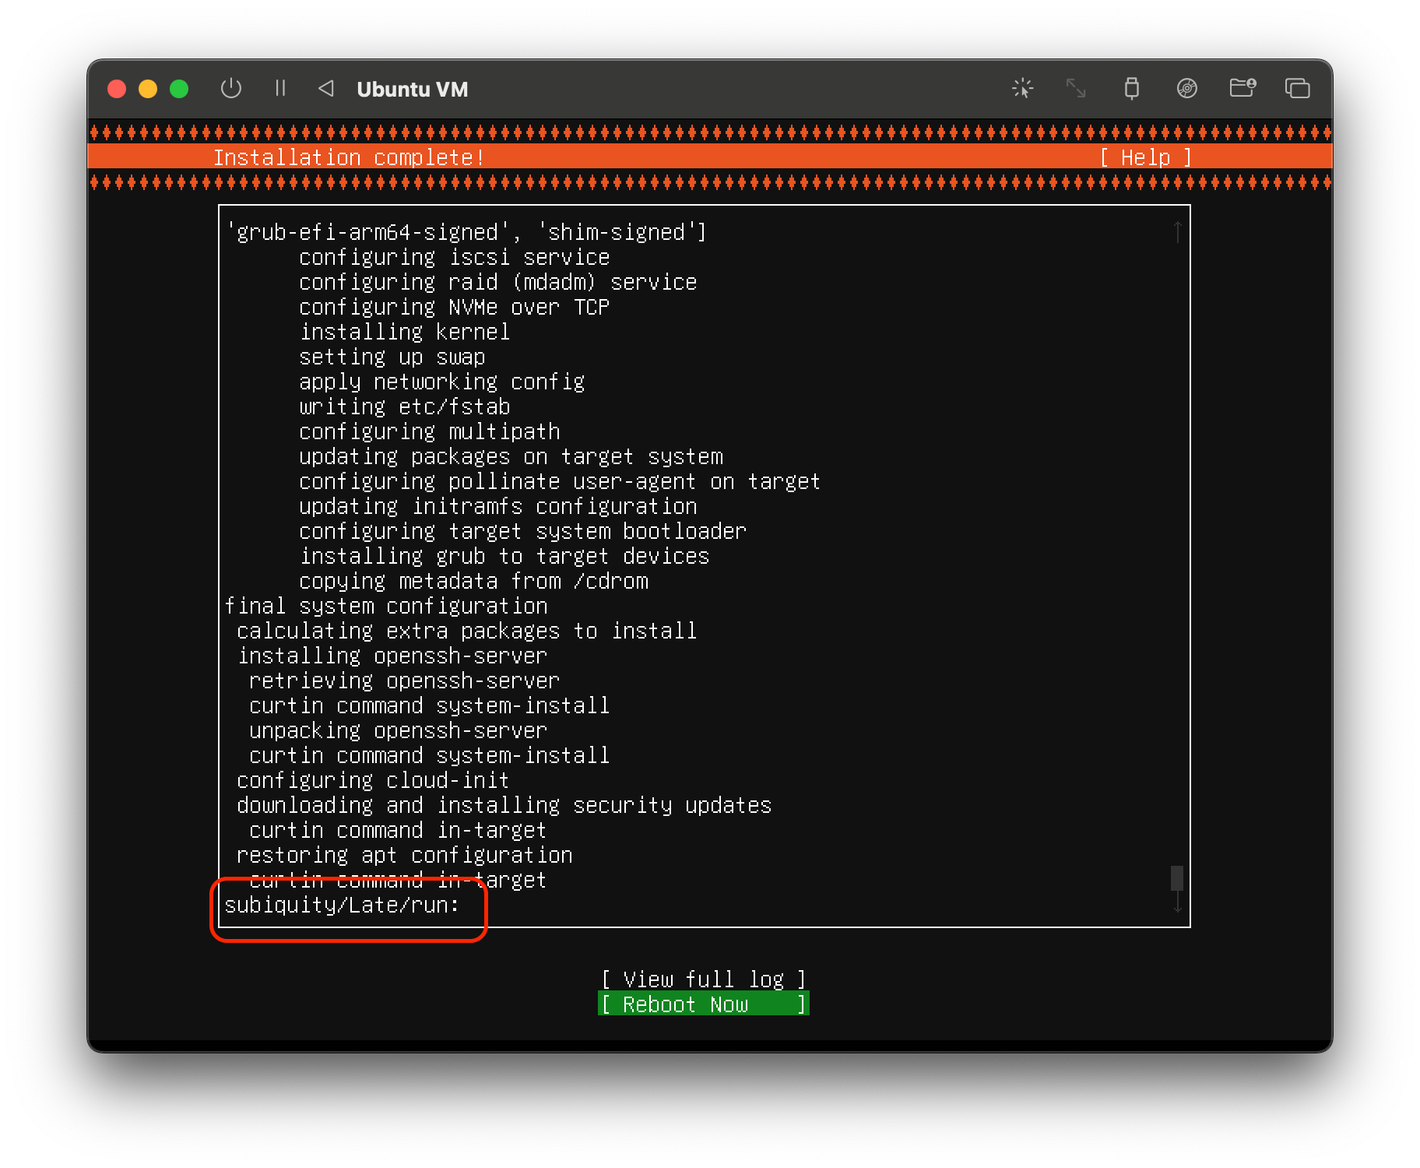Click the log scrollbar down arrow
1420x1168 pixels.
click(1177, 902)
